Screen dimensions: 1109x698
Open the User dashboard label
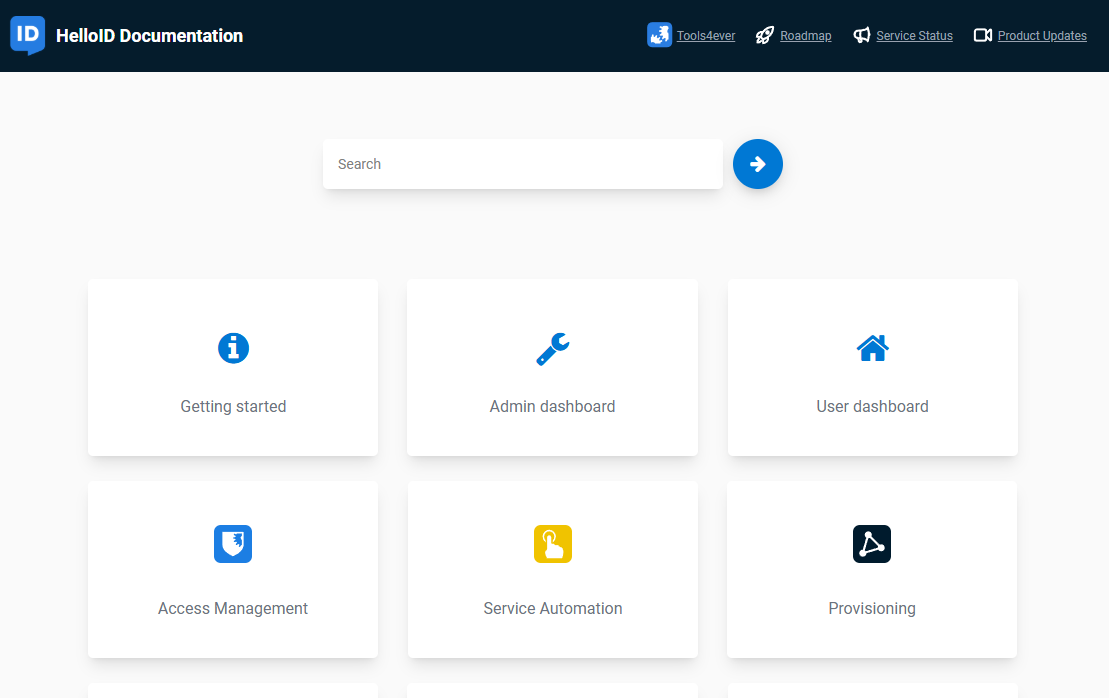pos(873,406)
